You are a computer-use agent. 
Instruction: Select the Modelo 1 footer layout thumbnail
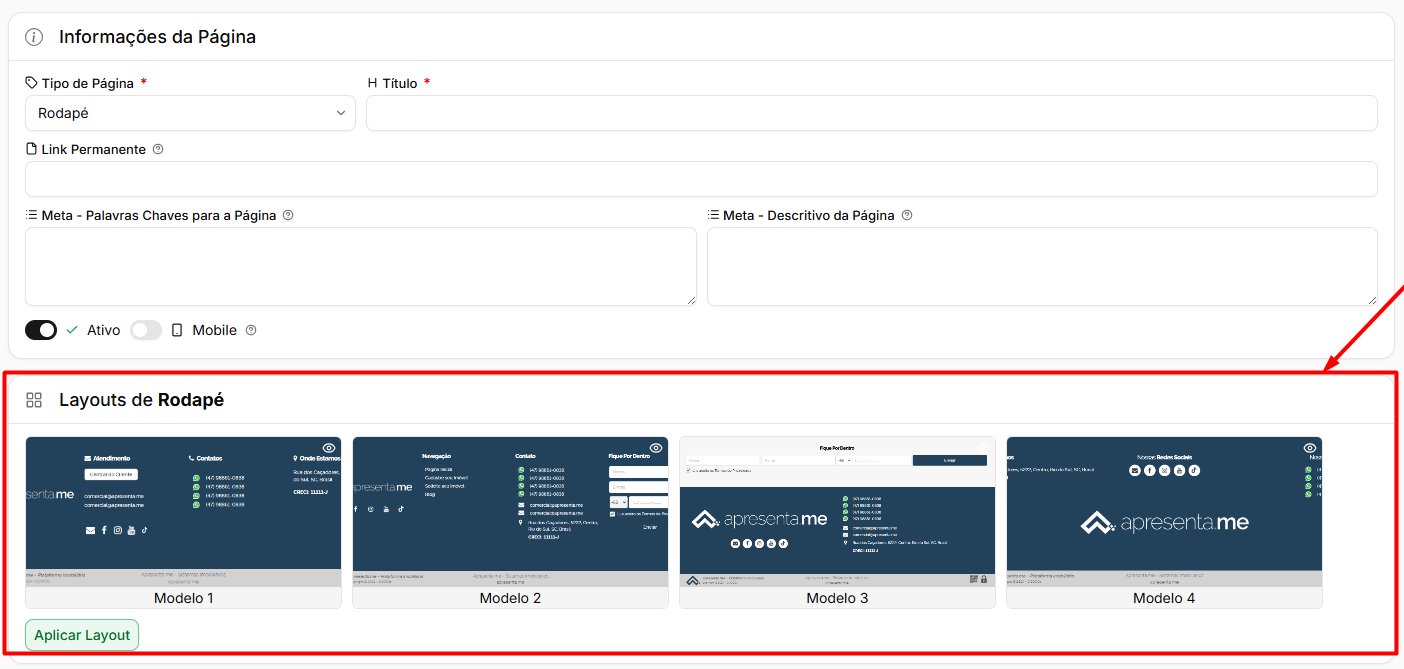coord(183,522)
